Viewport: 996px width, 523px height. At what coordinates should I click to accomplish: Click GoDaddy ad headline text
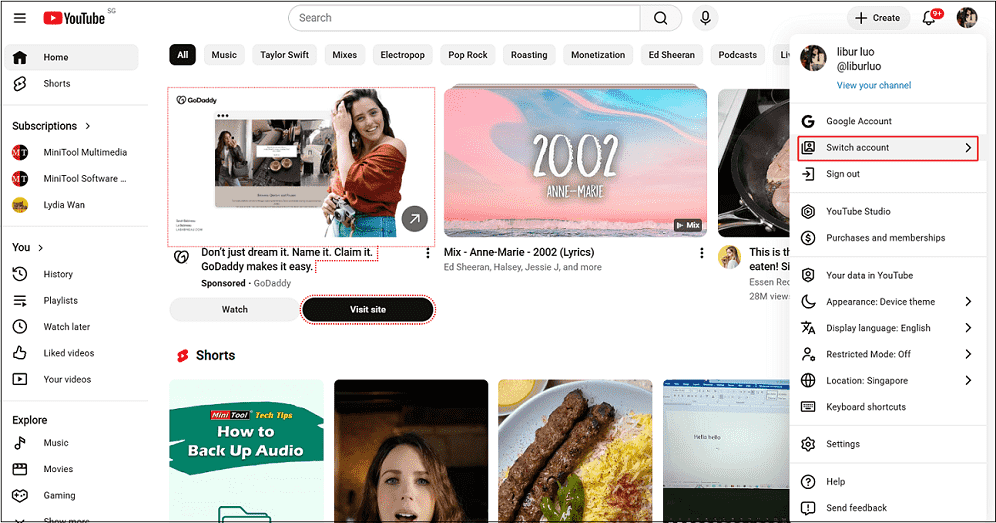pos(287,259)
